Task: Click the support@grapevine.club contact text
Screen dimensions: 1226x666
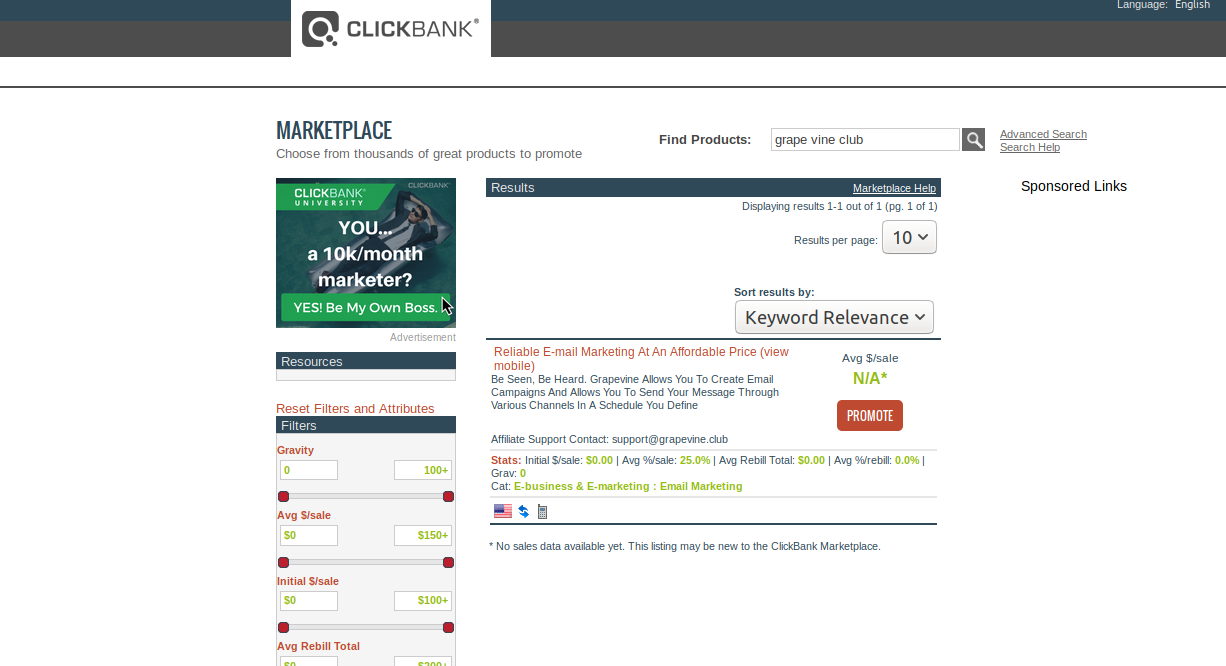Action: 670,439
